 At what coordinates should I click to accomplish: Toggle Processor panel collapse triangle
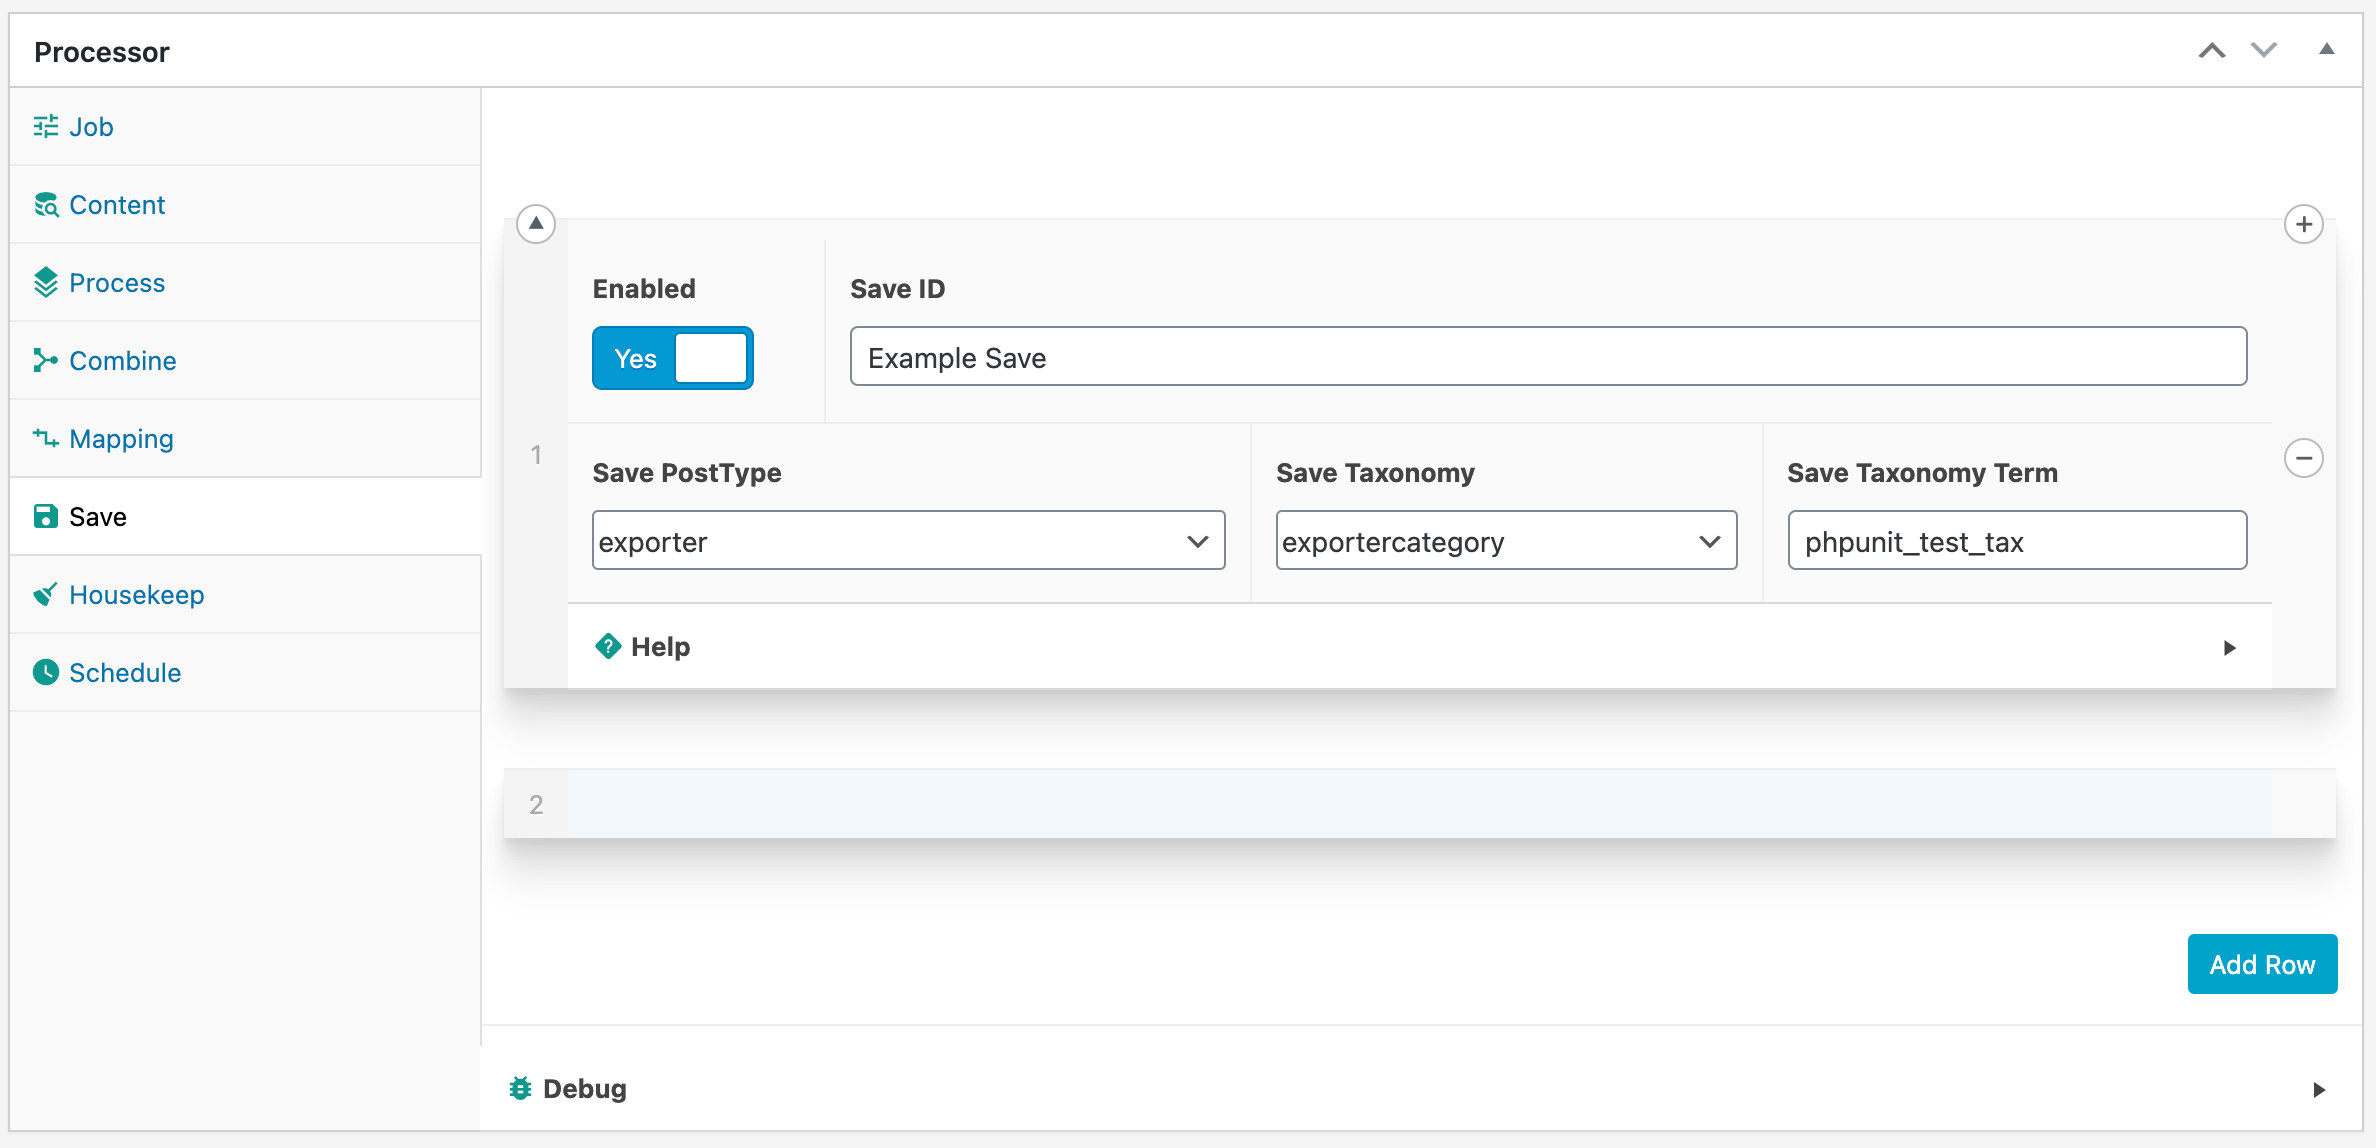click(x=2327, y=49)
